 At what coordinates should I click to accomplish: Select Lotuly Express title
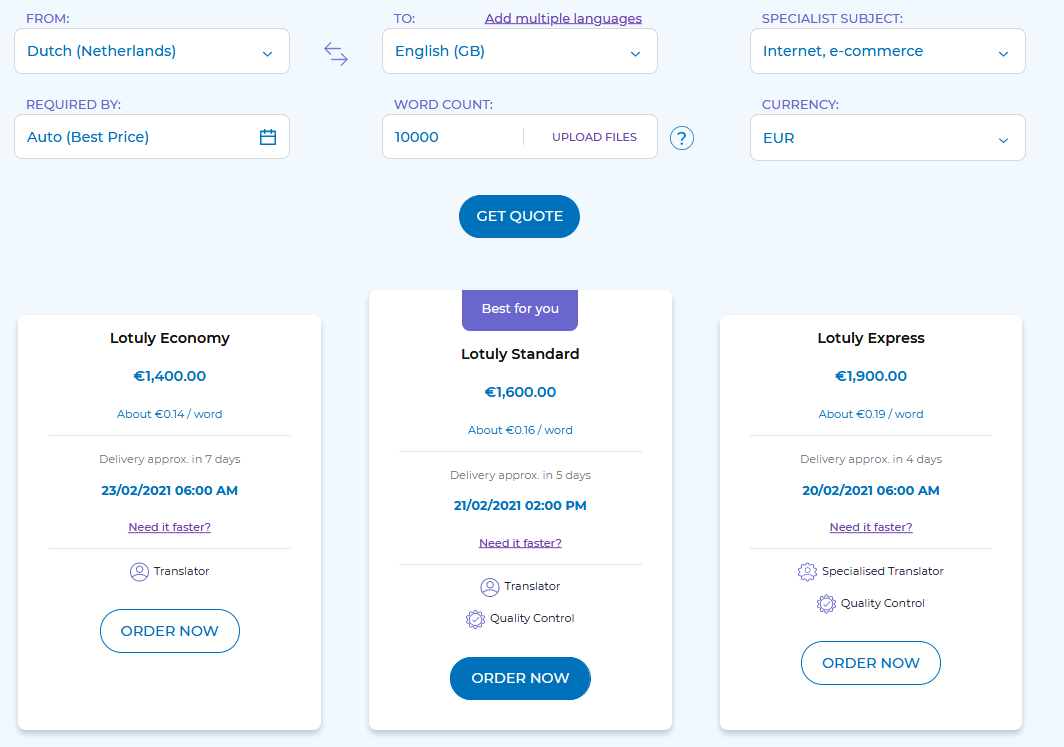point(871,338)
